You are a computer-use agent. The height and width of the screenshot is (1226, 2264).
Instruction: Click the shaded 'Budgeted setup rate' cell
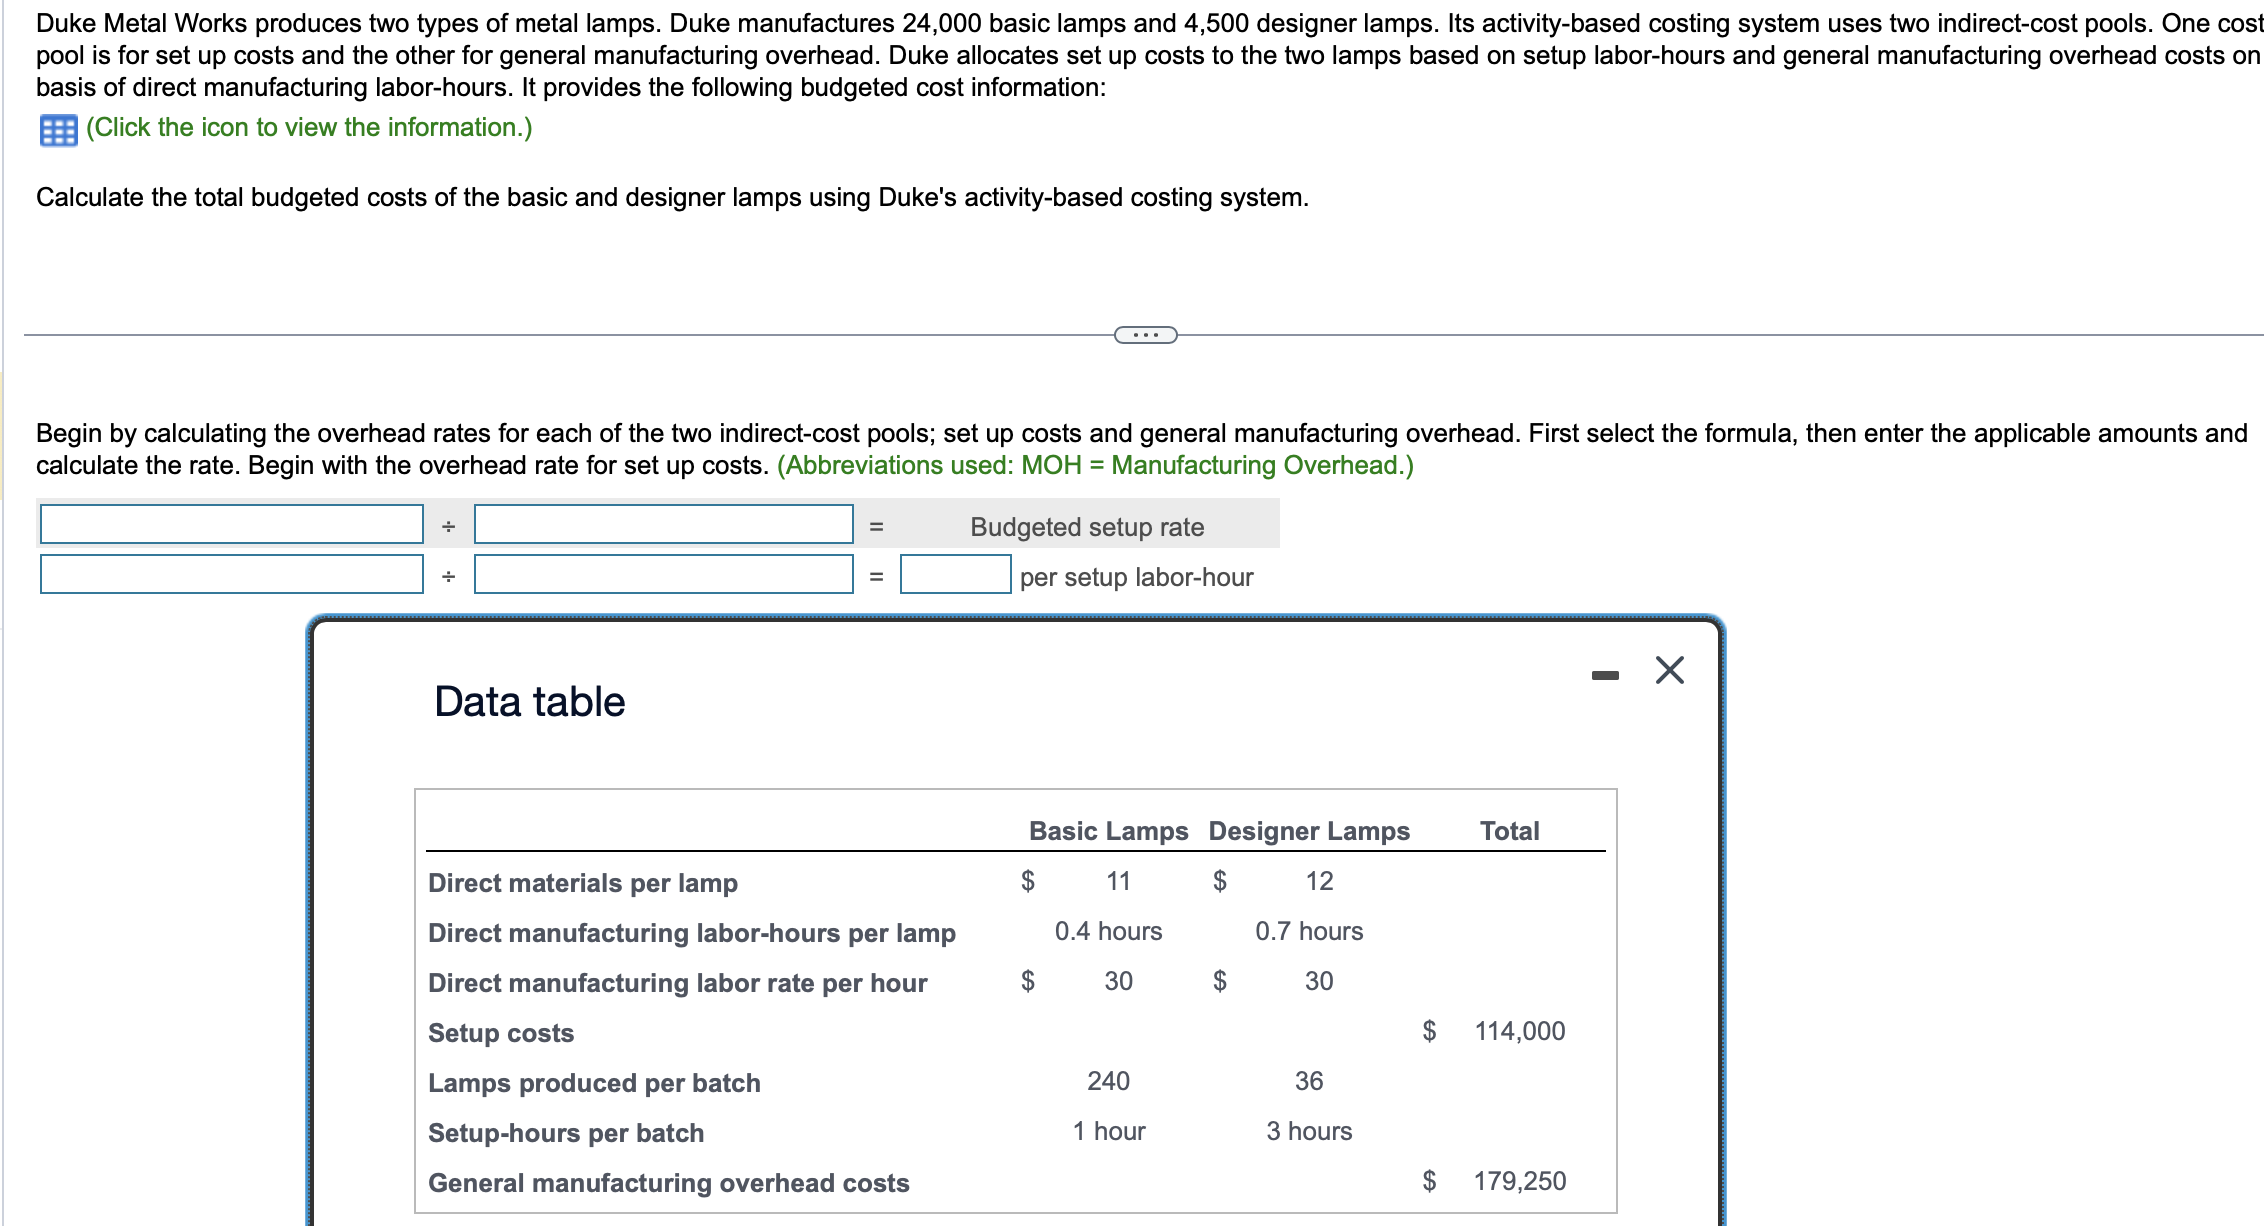(1086, 526)
